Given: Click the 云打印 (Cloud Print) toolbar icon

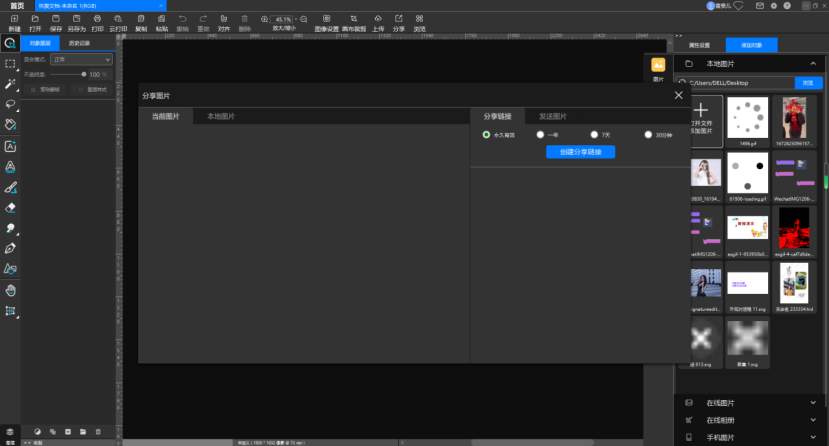Looking at the screenshot, I should 118,20.
